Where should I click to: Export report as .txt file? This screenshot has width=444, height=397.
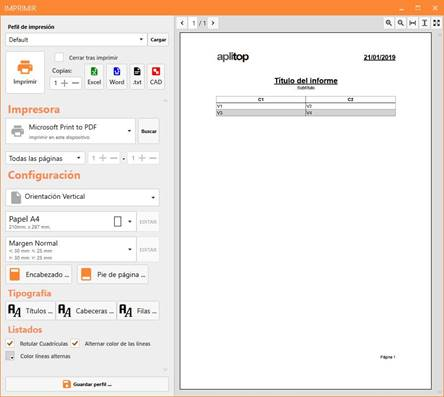pyautogui.click(x=137, y=76)
